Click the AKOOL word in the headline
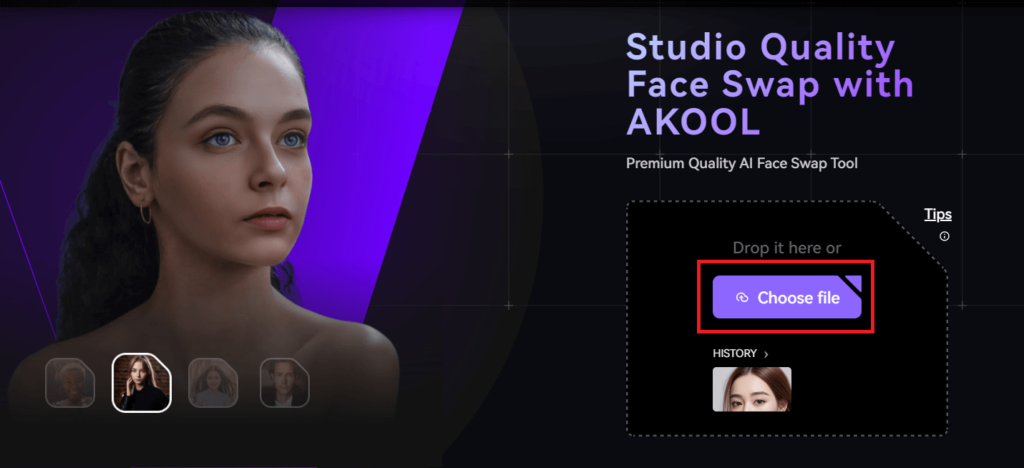 (693, 120)
